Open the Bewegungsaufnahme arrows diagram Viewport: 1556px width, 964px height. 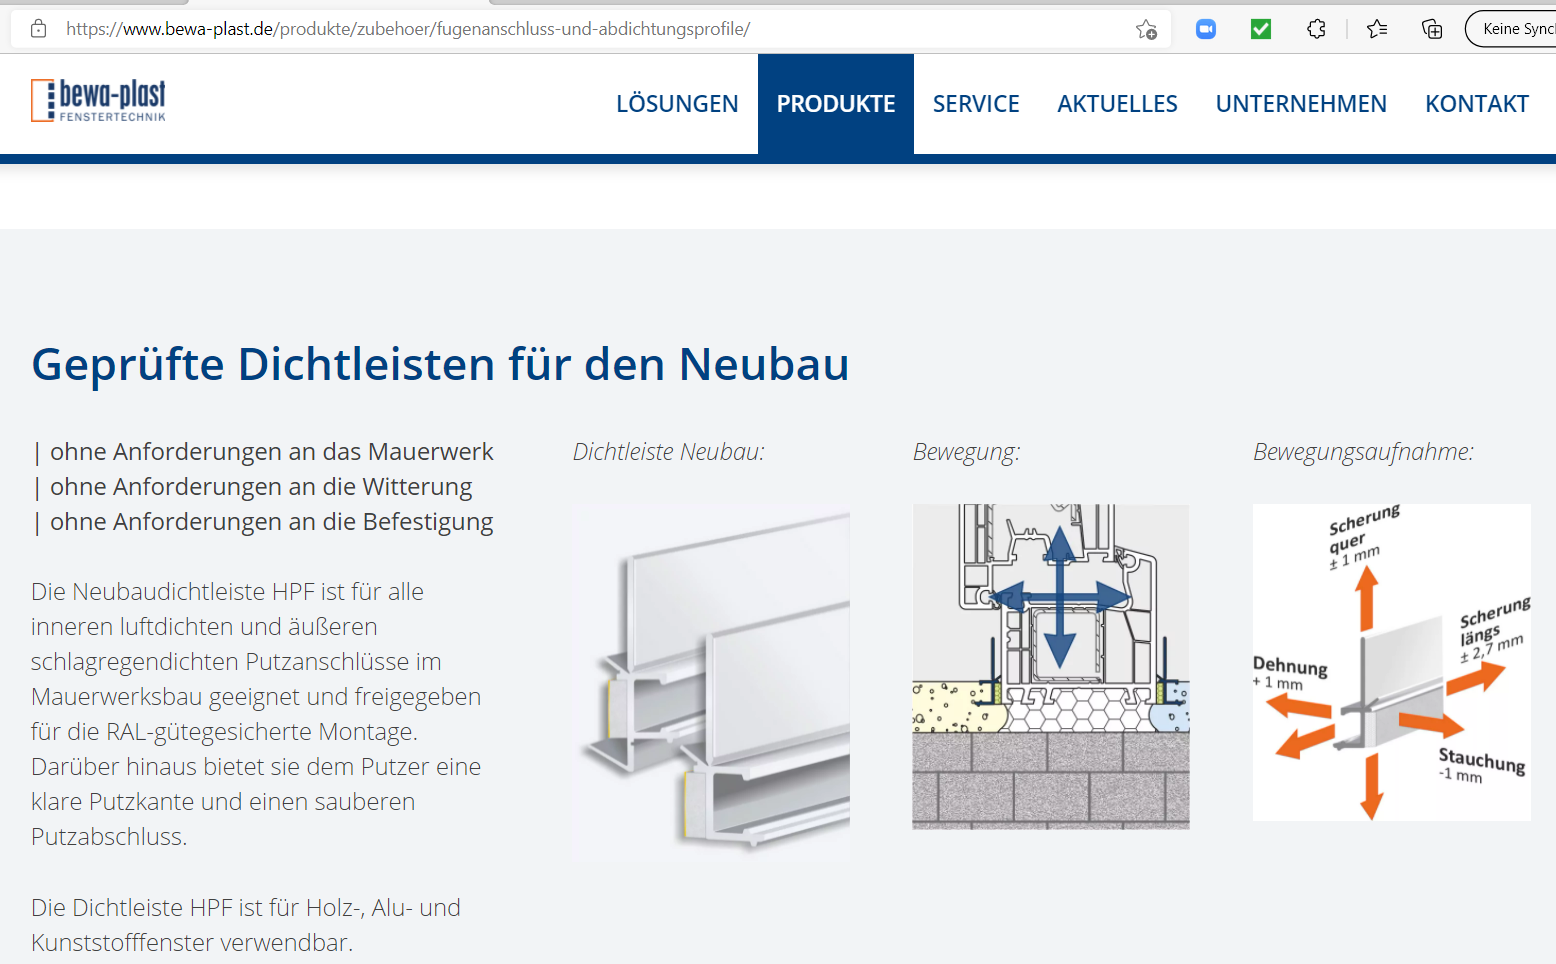pos(1391,663)
